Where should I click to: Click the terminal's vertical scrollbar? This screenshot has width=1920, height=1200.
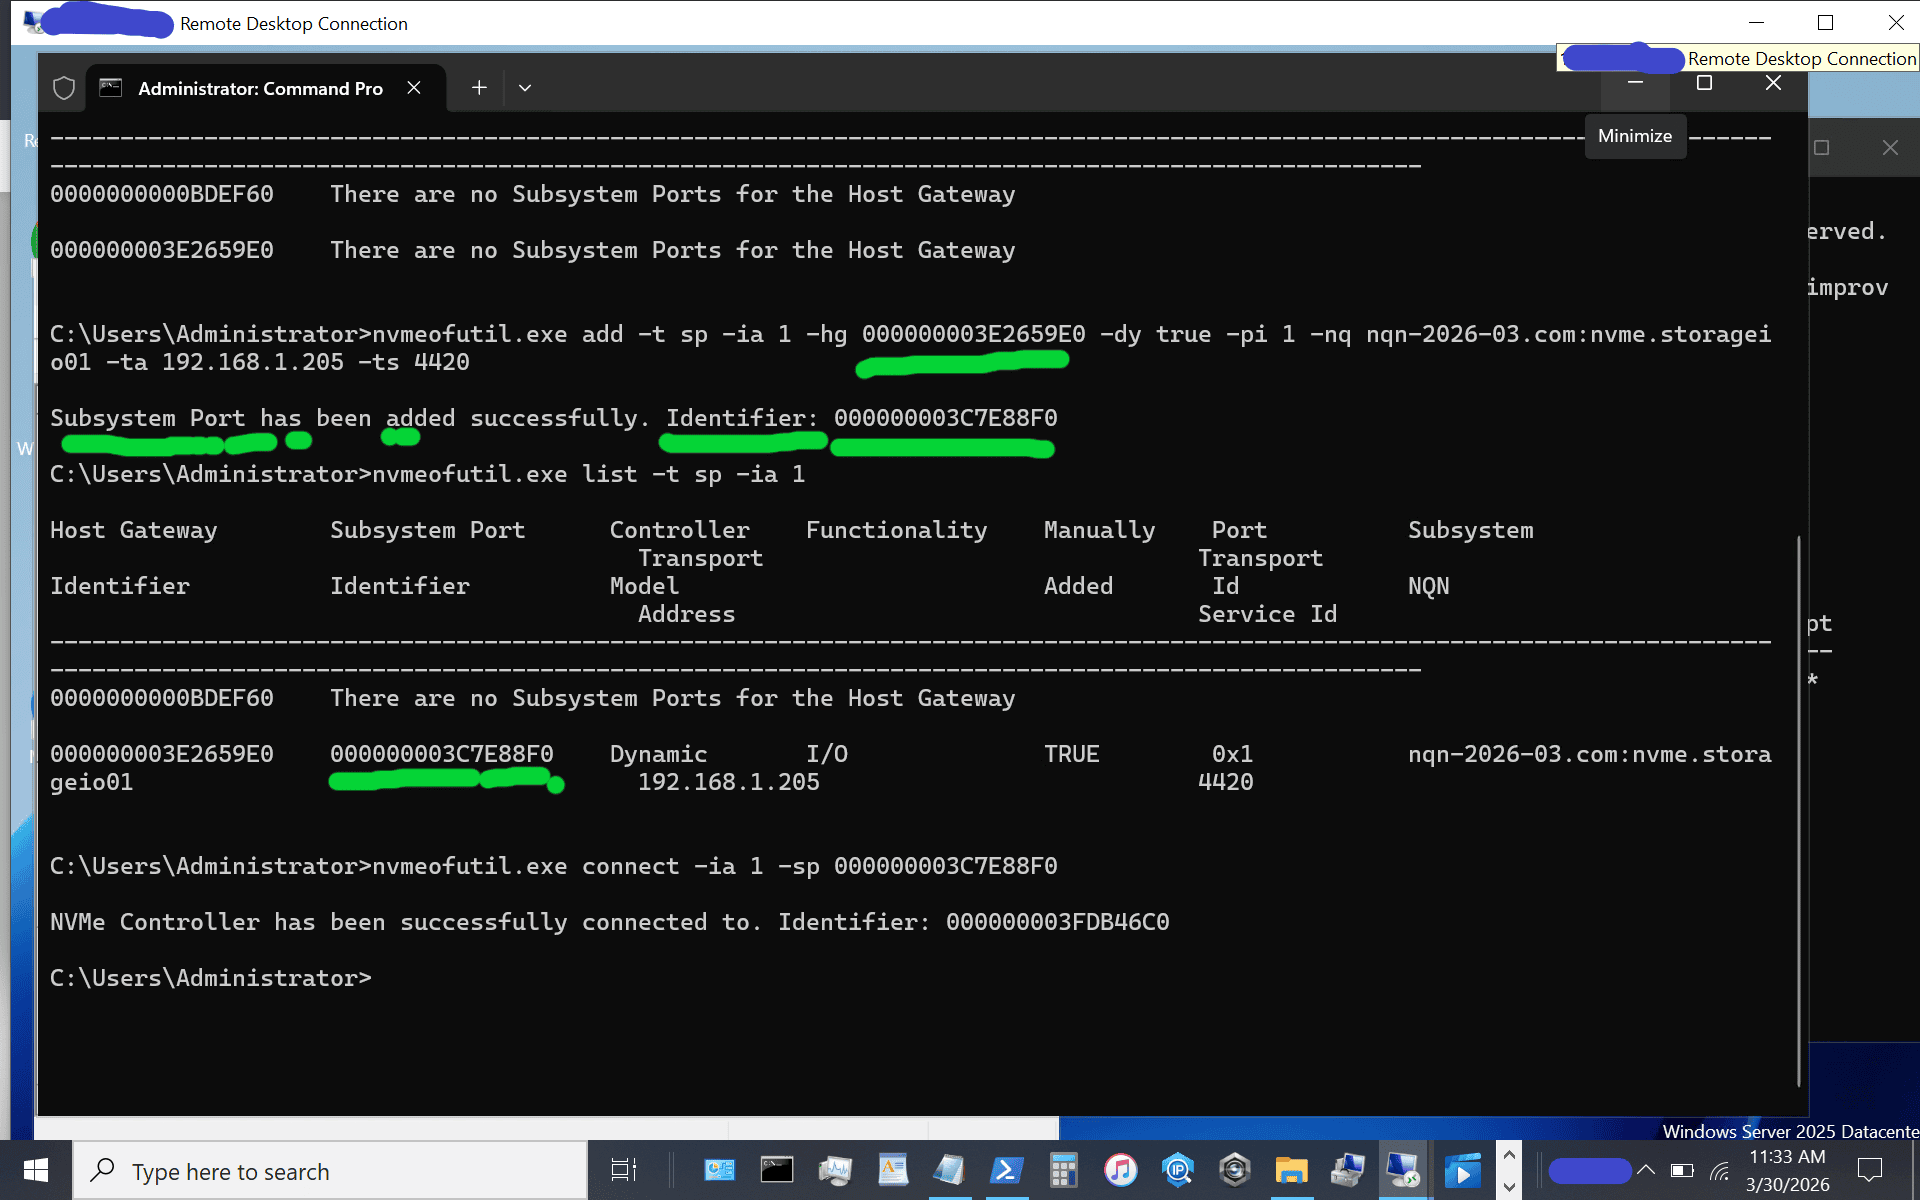pyautogui.click(x=1798, y=810)
